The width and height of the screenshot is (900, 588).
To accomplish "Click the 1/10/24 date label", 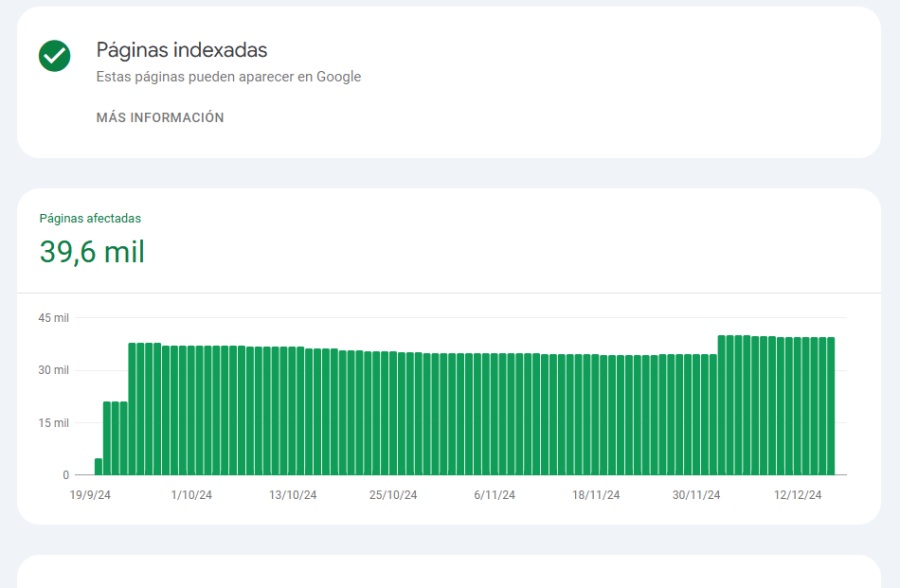I will (x=191, y=495).
